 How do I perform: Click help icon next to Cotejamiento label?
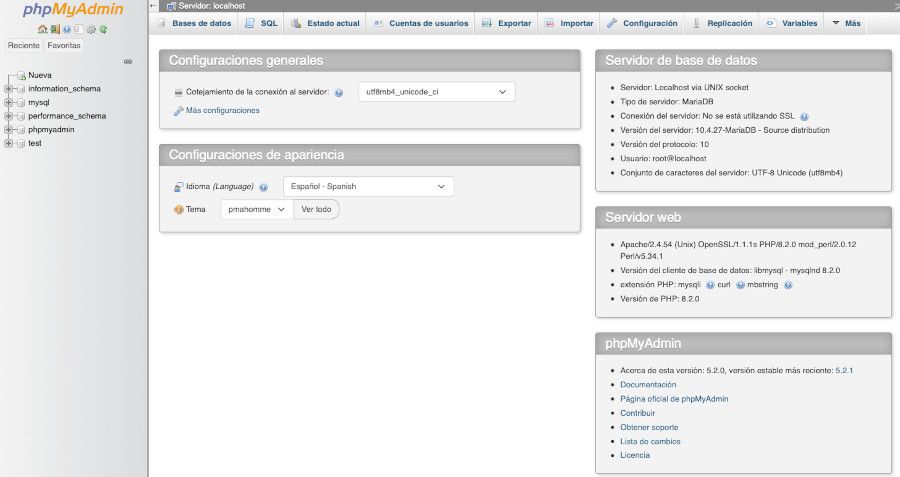339,92
